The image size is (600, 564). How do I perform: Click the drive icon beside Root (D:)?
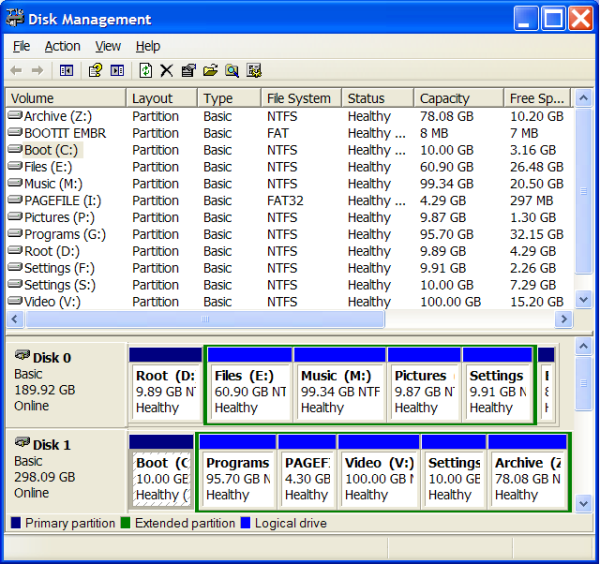(15, 249)
